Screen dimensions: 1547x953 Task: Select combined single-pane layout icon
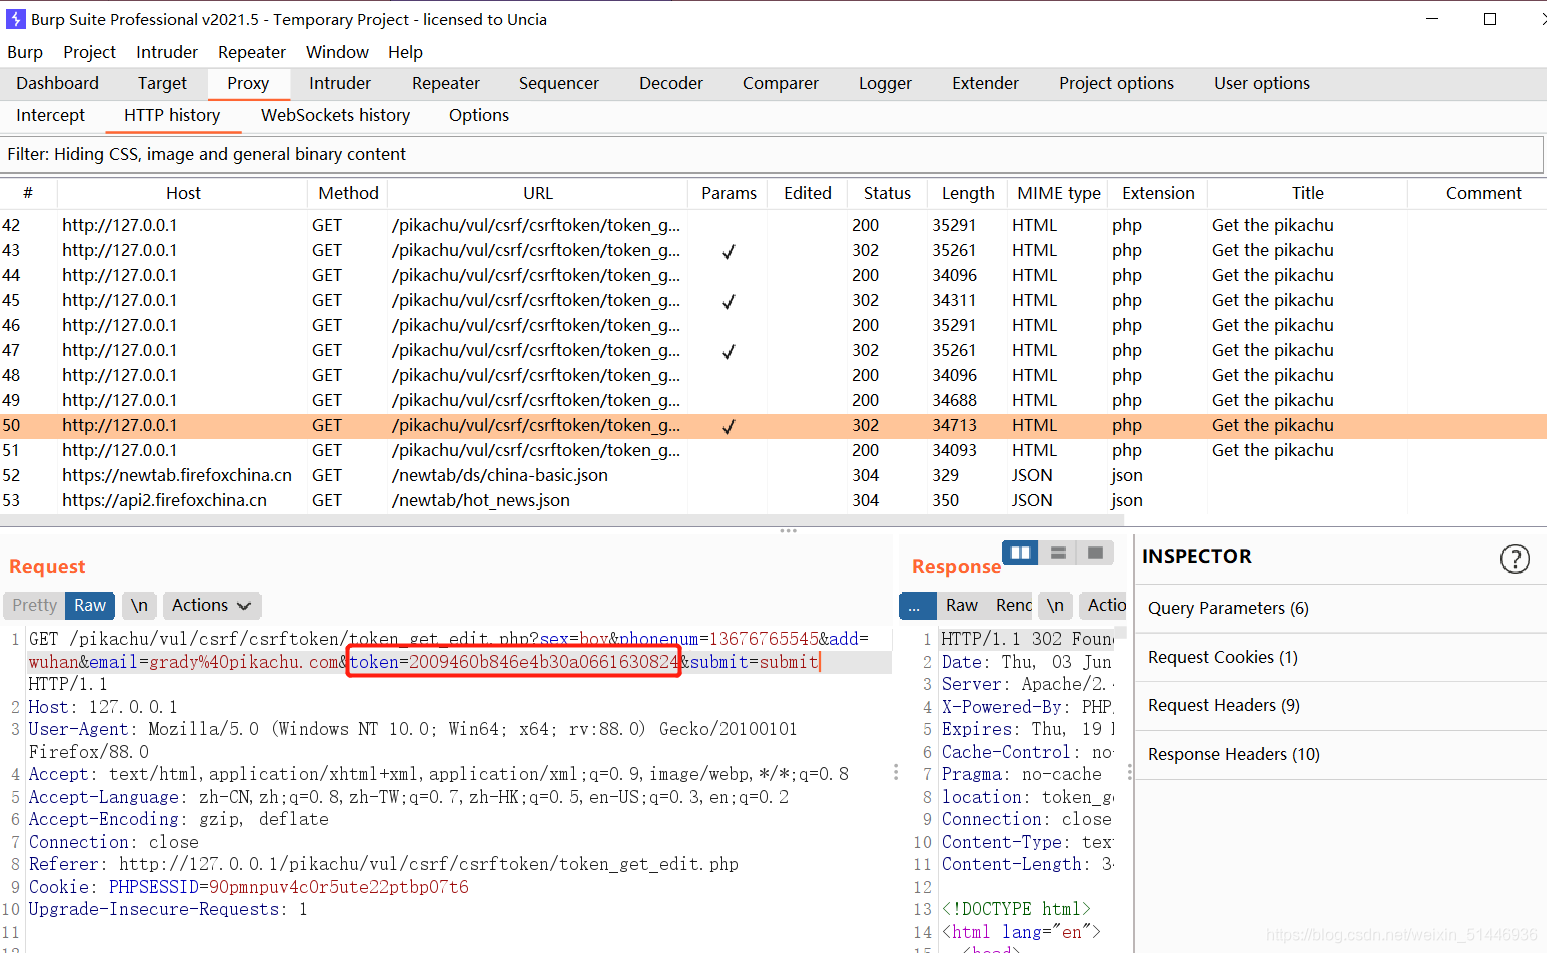[1095, 552]
